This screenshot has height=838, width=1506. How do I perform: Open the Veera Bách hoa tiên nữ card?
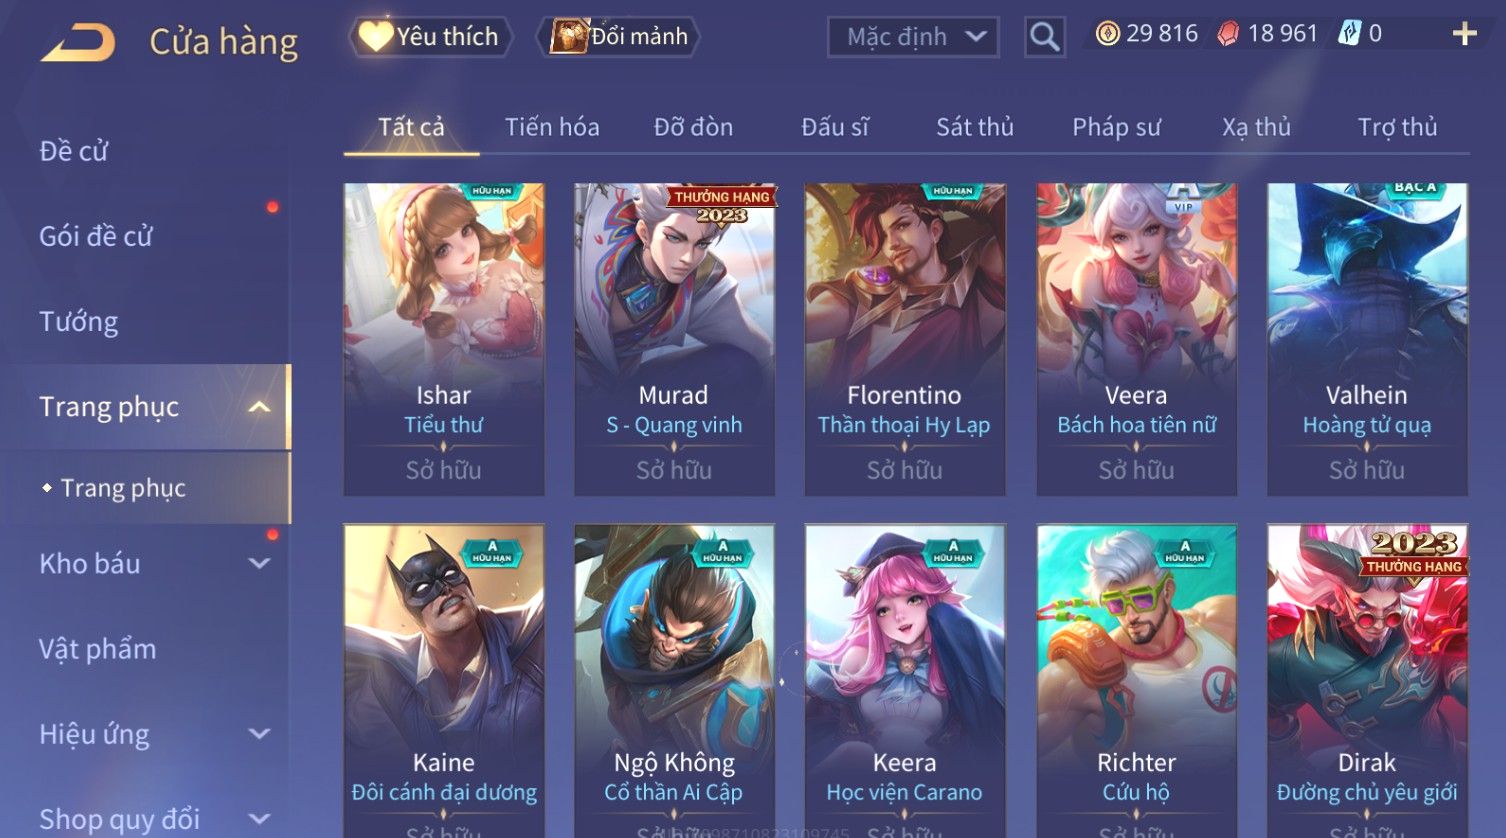[x=1136, y=340]
